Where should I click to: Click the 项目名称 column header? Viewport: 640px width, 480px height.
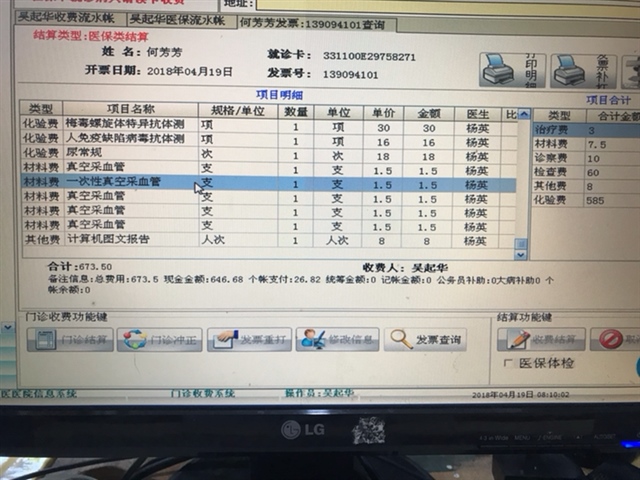[x=130, y=110]
